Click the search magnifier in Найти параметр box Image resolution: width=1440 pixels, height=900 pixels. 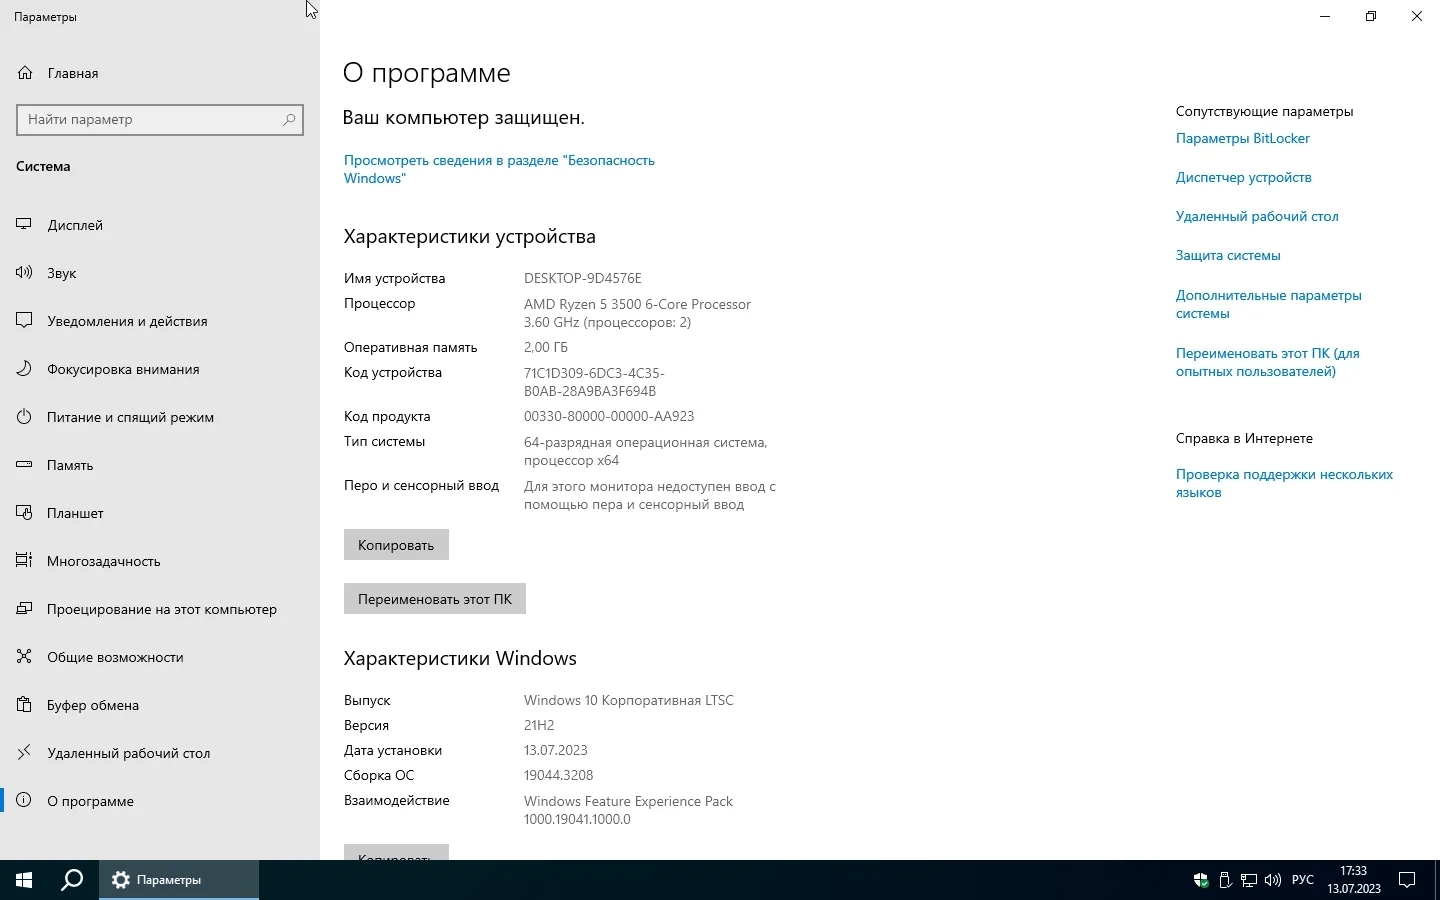(289, 120)
